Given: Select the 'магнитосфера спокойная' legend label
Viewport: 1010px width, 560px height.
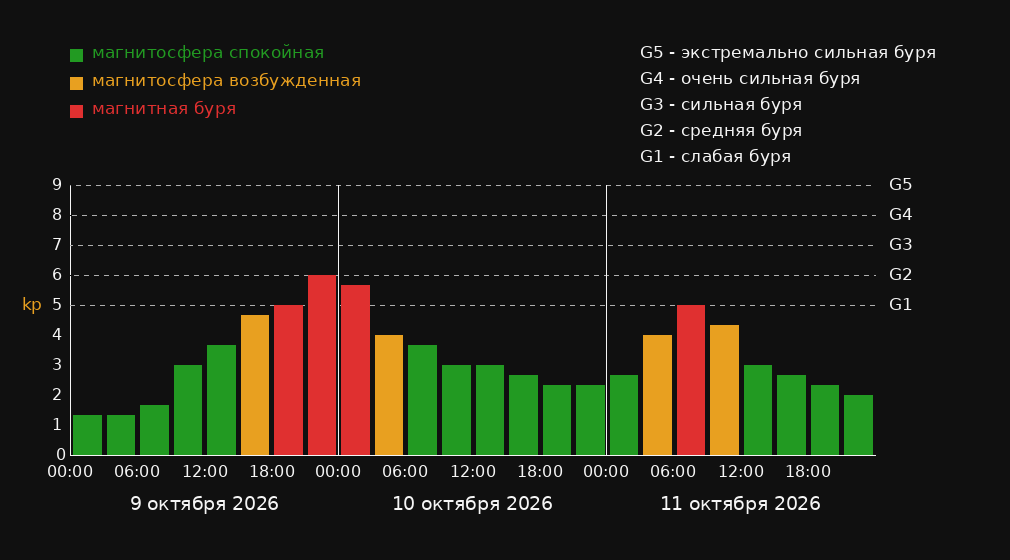Looking at the screenshot, I should pos(208,53).
